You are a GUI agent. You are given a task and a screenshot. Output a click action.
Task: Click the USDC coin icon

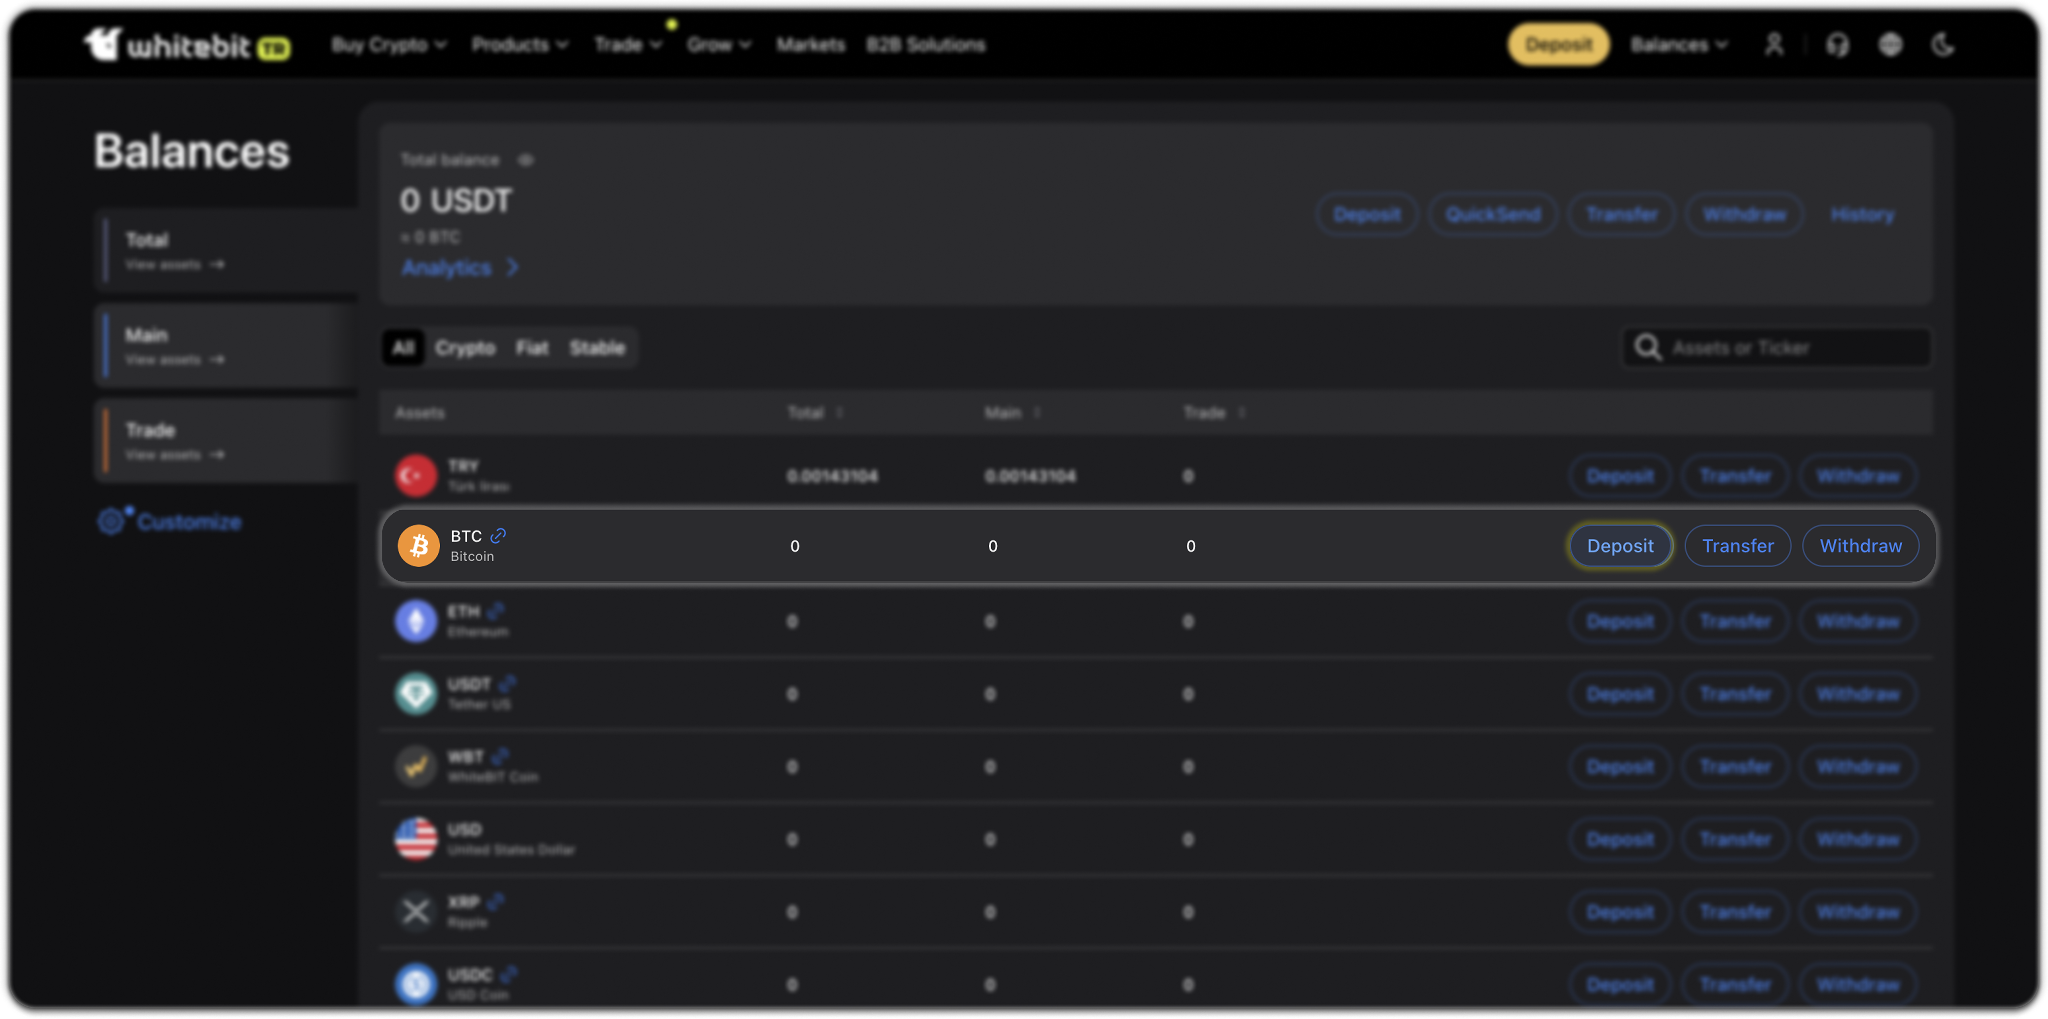416,984
